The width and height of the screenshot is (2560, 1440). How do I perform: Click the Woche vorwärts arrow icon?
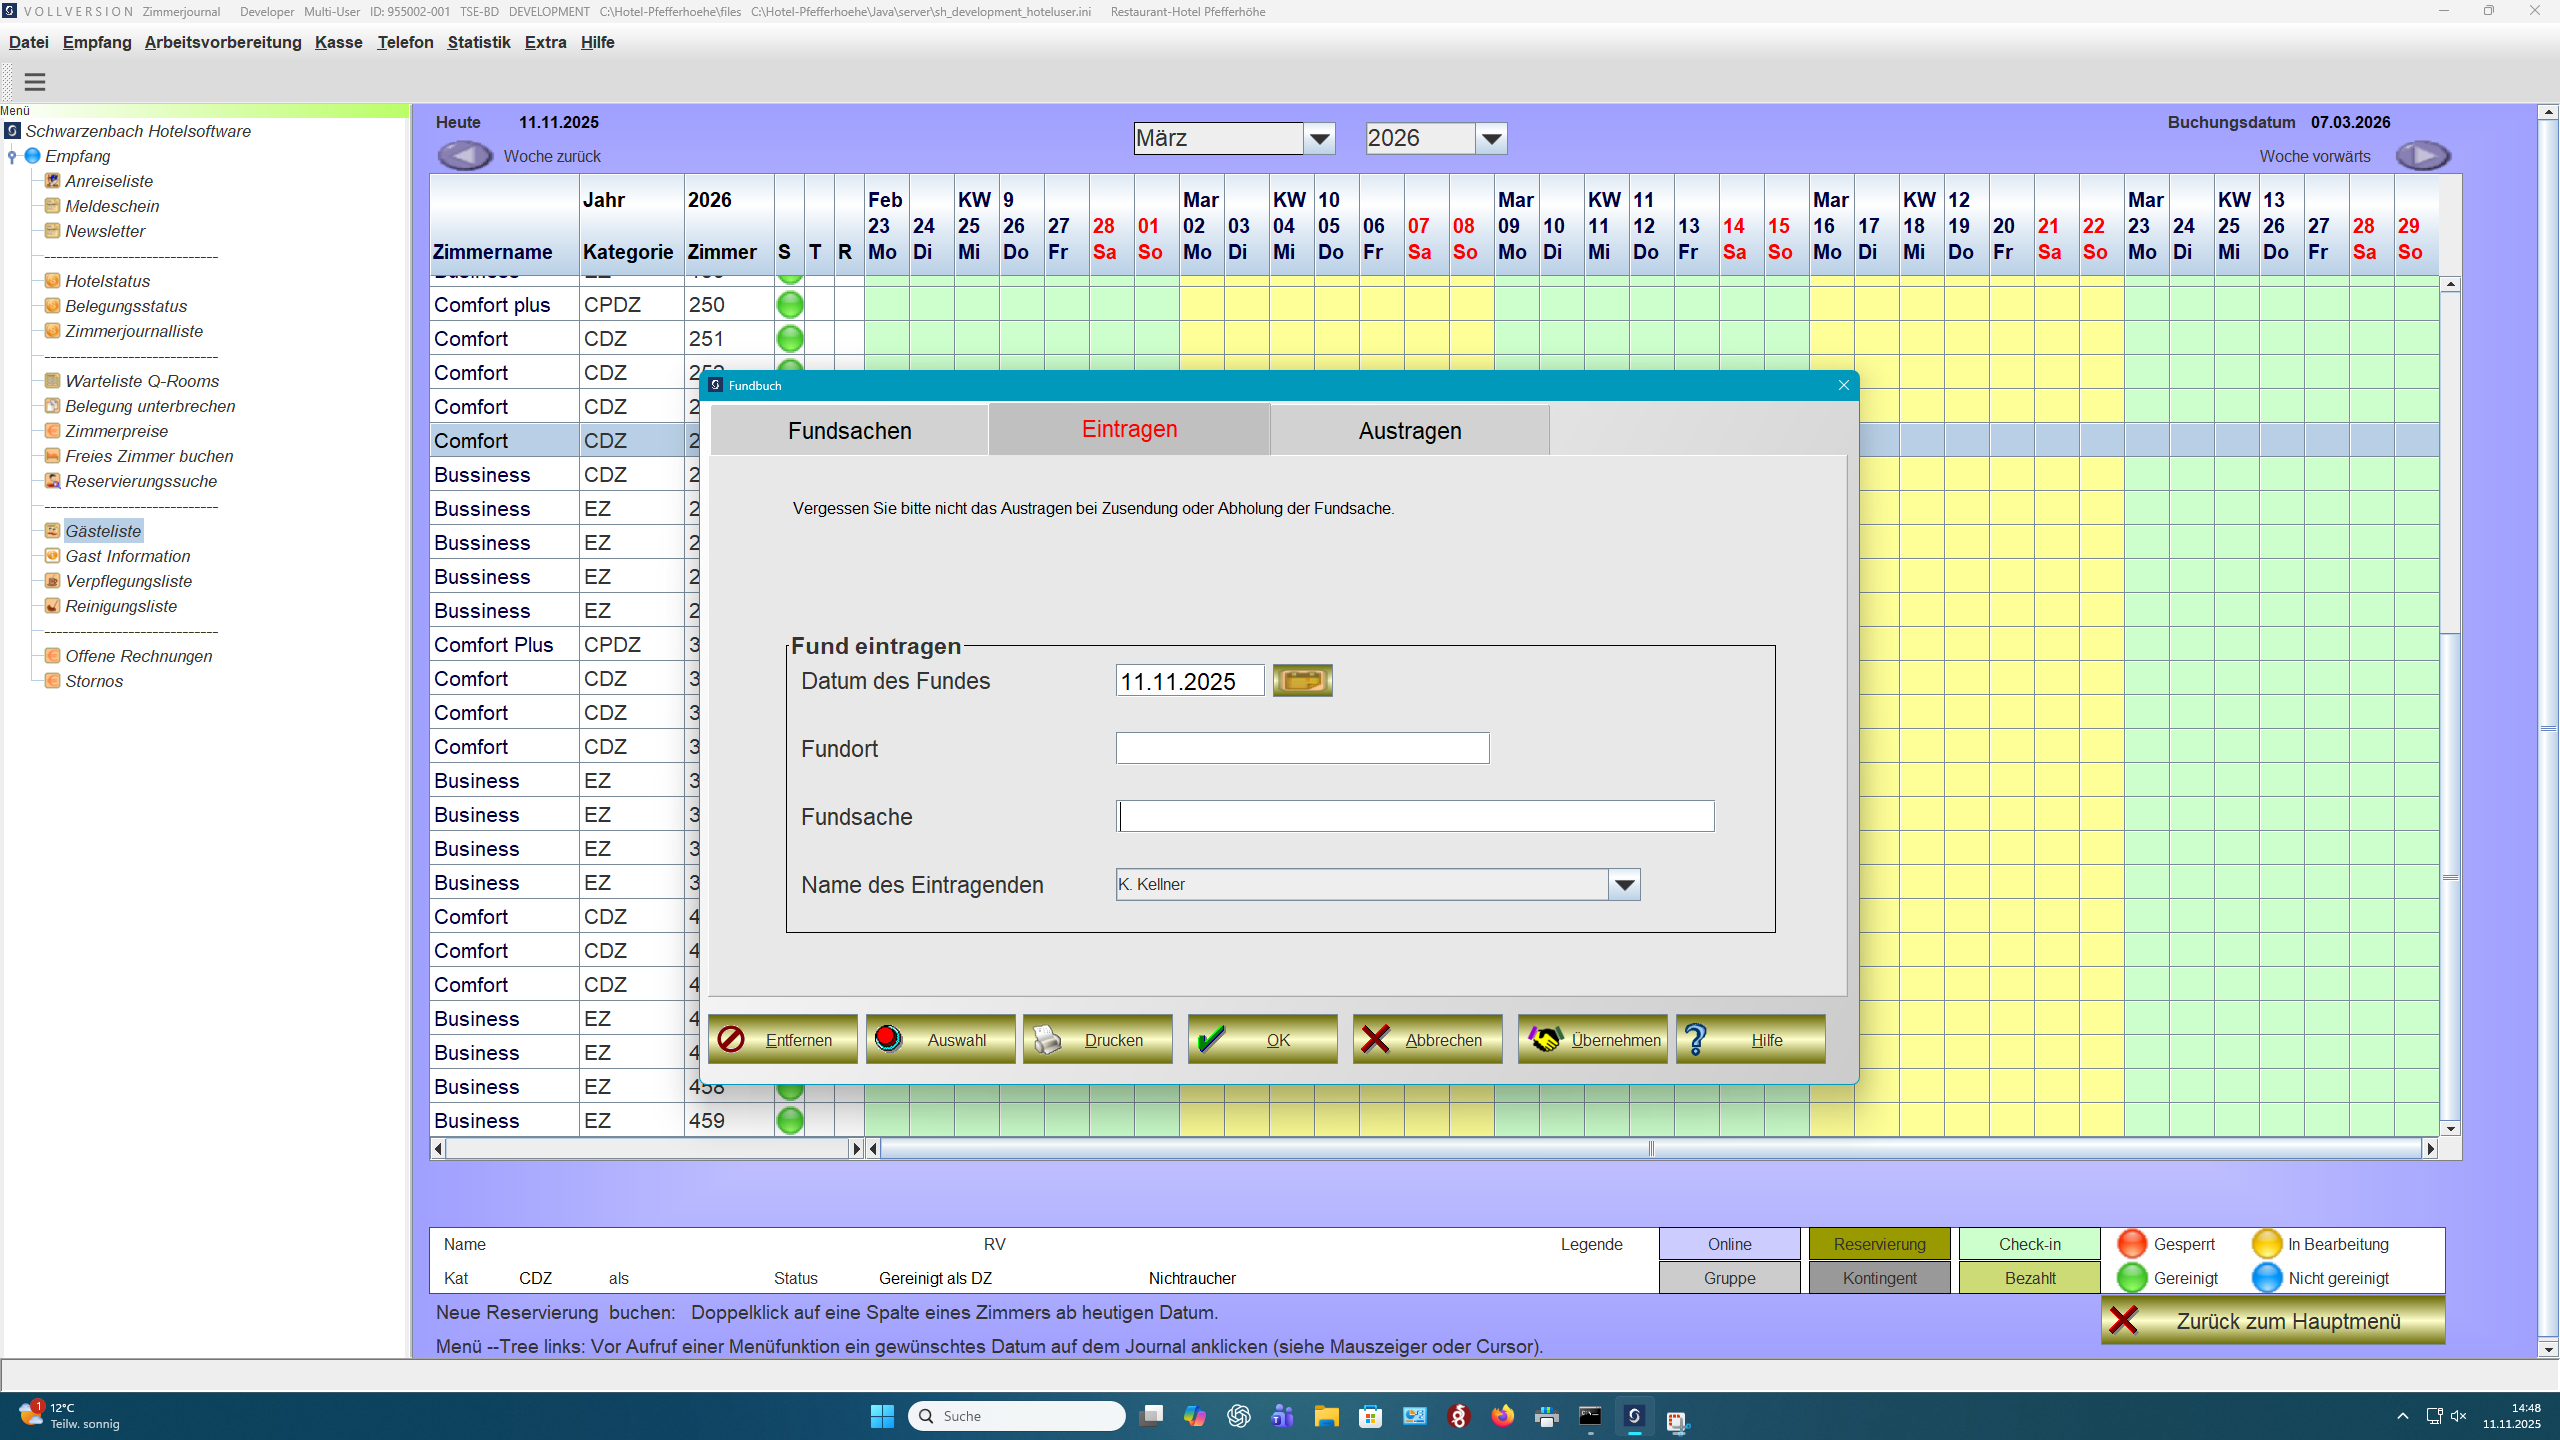point(2423,155)
